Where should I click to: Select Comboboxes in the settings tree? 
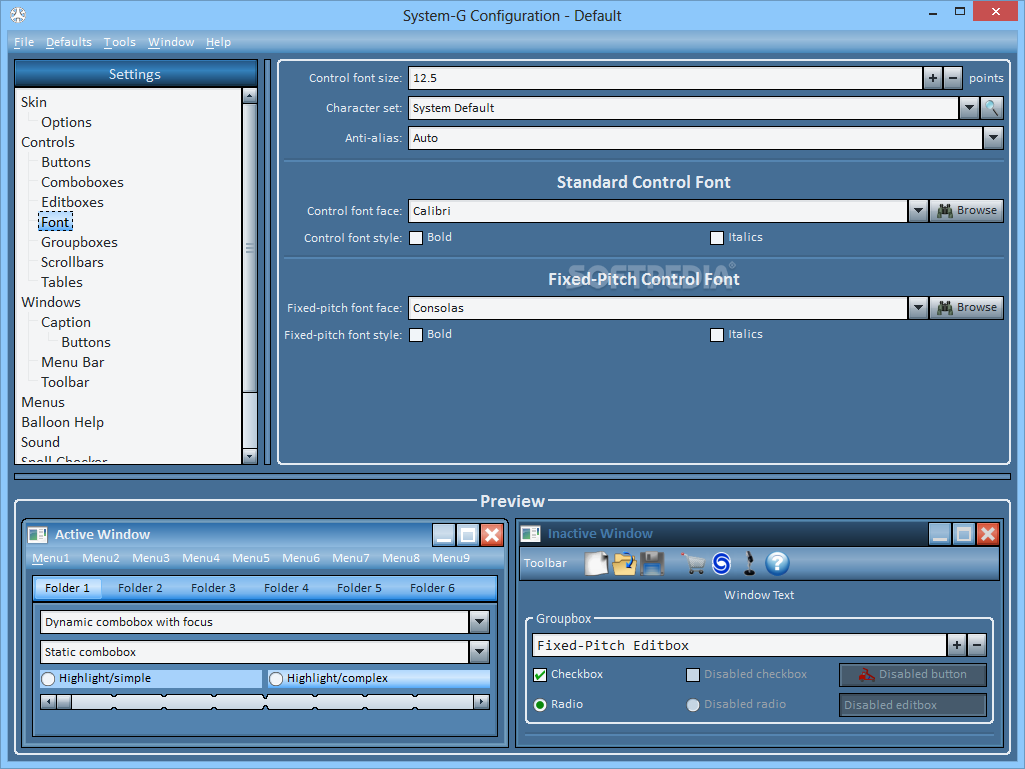click(x=82, y=182)
